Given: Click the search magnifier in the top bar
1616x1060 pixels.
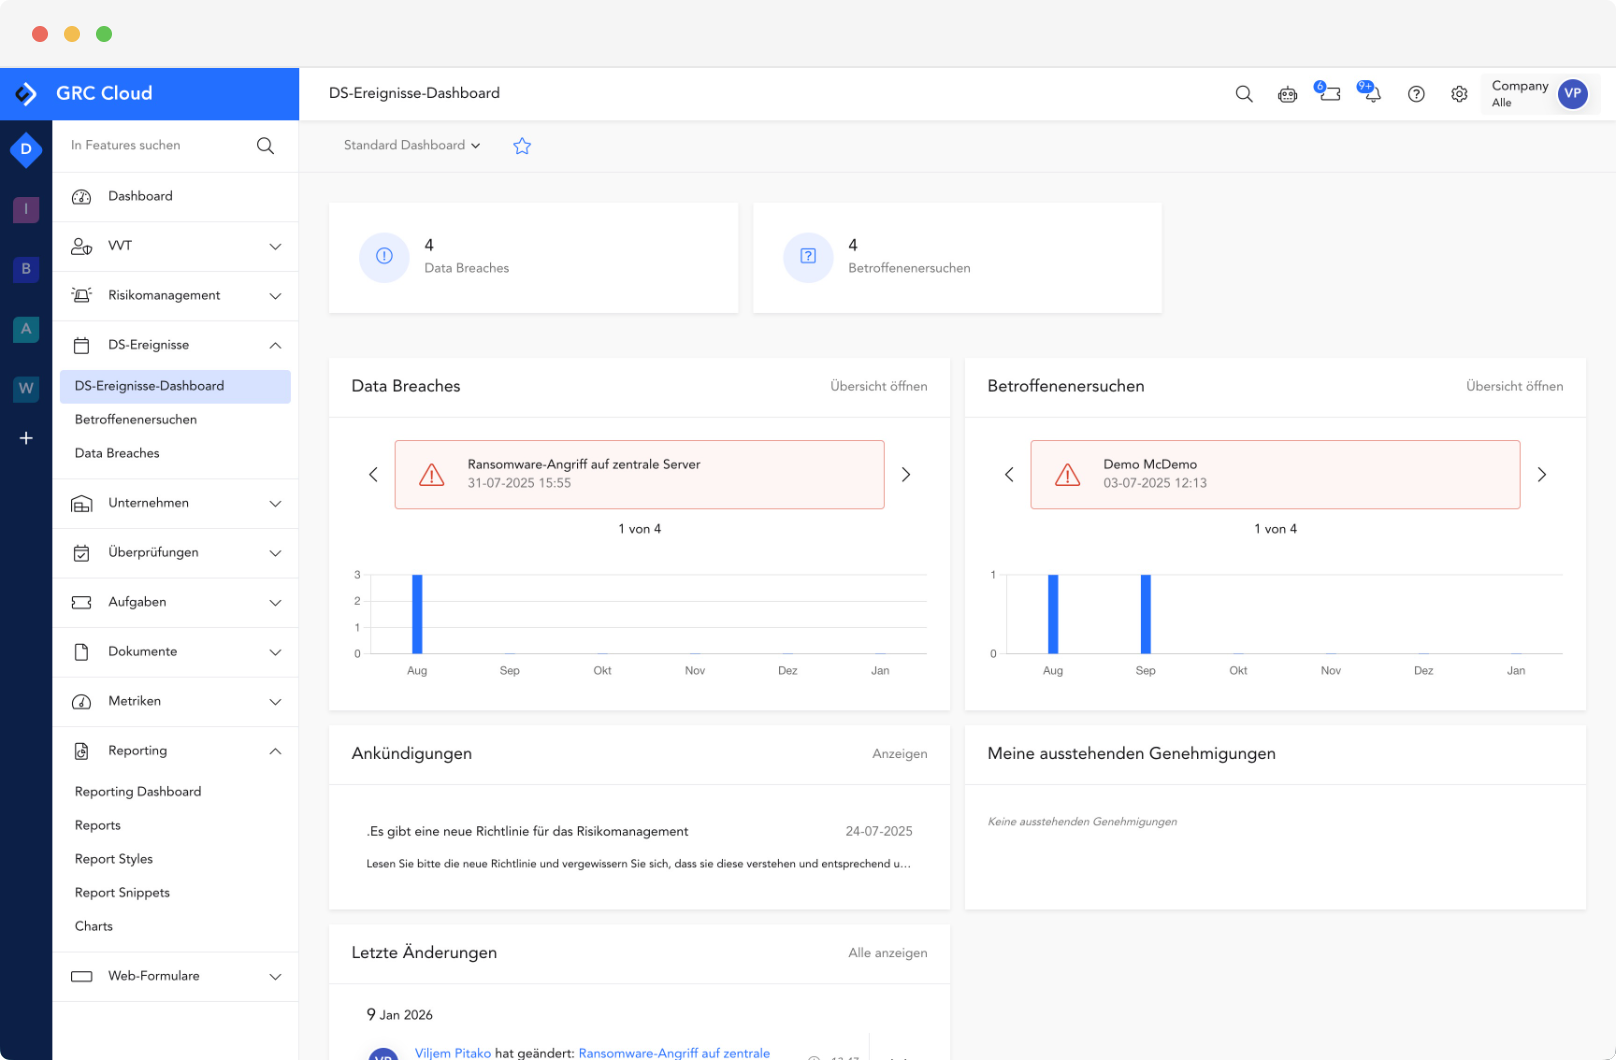Looking at the screenshot, I should 1244,93.
